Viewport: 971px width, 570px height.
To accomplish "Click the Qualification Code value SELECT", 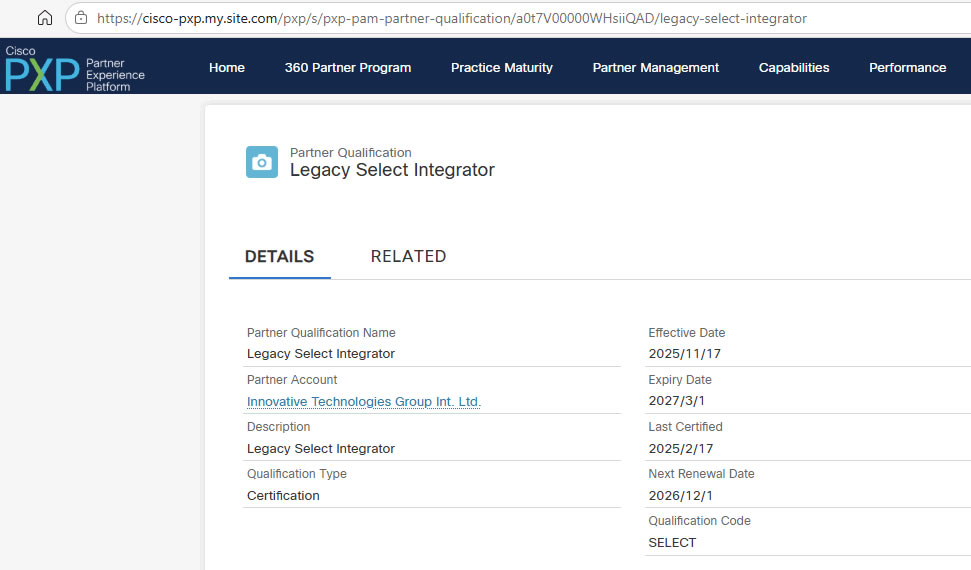I will (672, 542).
